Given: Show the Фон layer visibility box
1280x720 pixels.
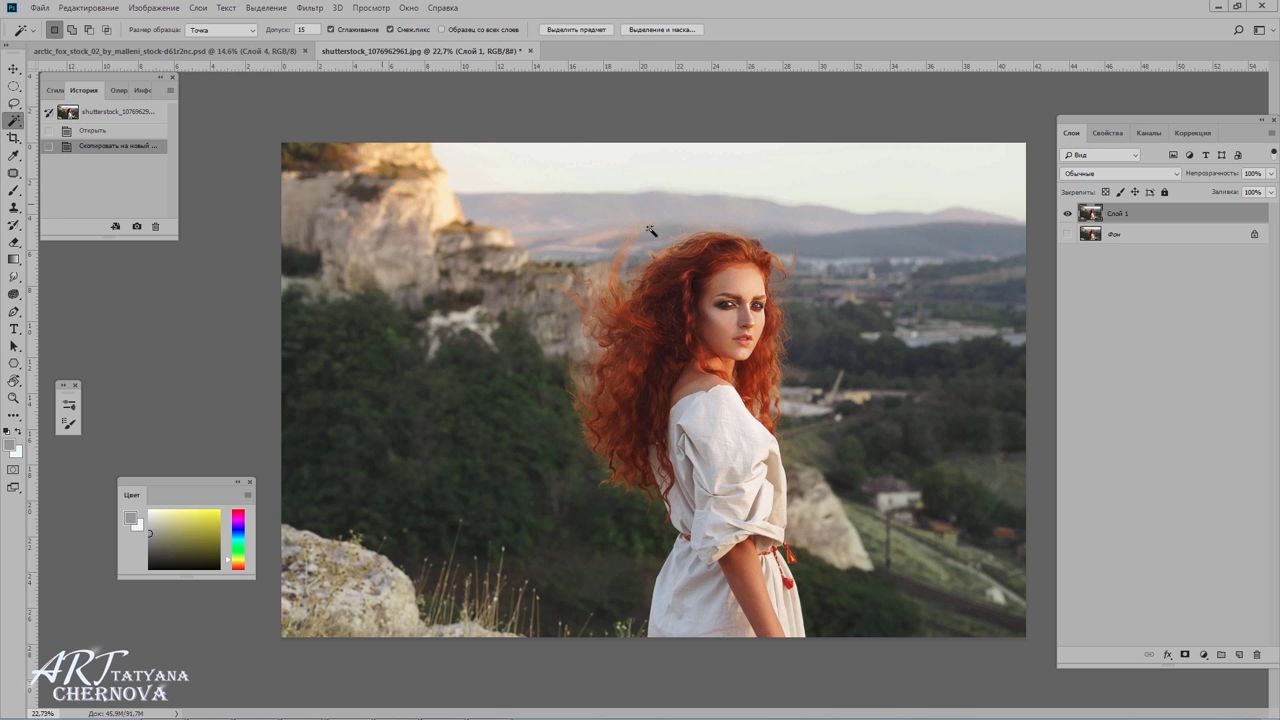Looking at the screenshot, I should pos(1067,234).
